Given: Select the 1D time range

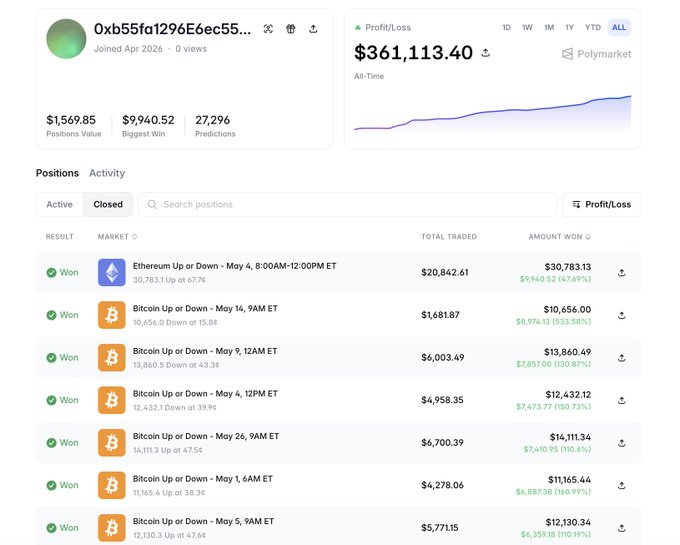Looking at the screenshot, I should click(506, 27).
